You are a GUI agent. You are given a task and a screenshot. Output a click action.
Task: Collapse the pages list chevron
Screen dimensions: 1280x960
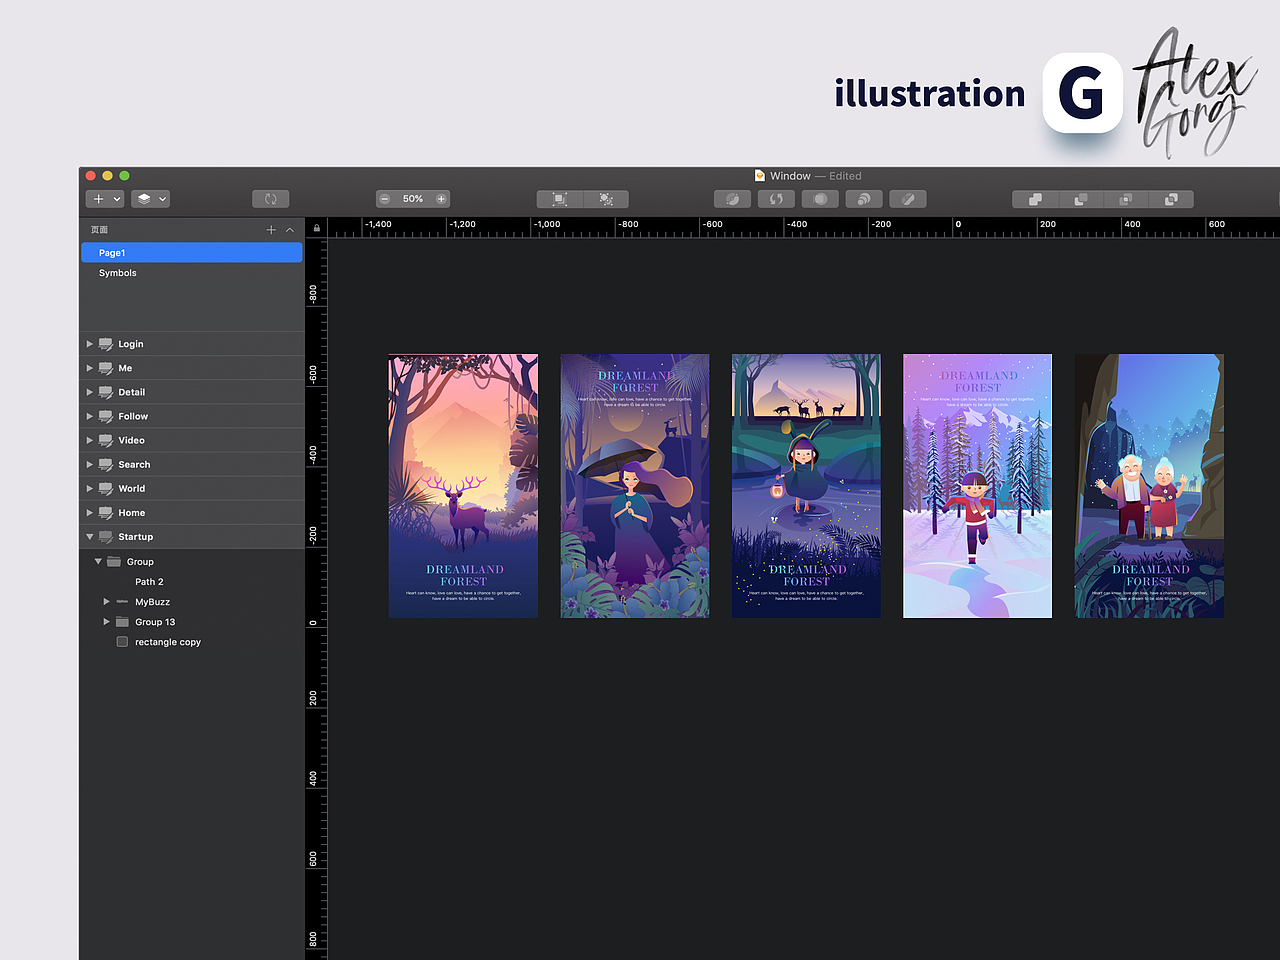pos(290,230)
